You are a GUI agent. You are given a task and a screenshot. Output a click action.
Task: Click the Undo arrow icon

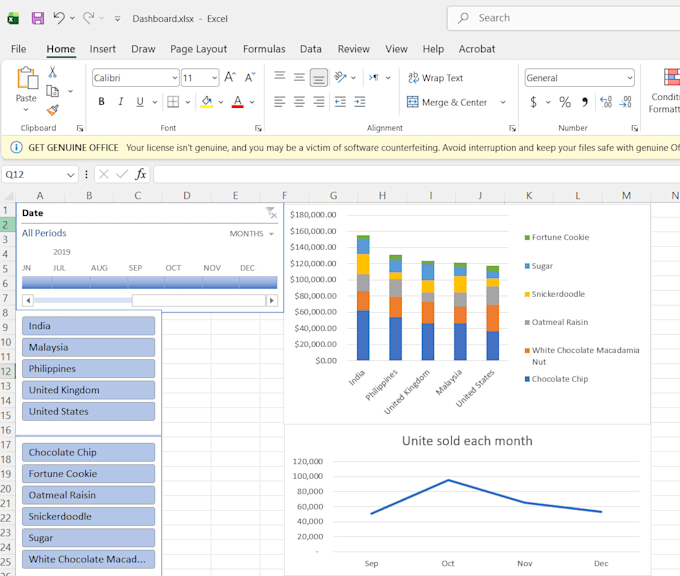(x=59, y=18)
